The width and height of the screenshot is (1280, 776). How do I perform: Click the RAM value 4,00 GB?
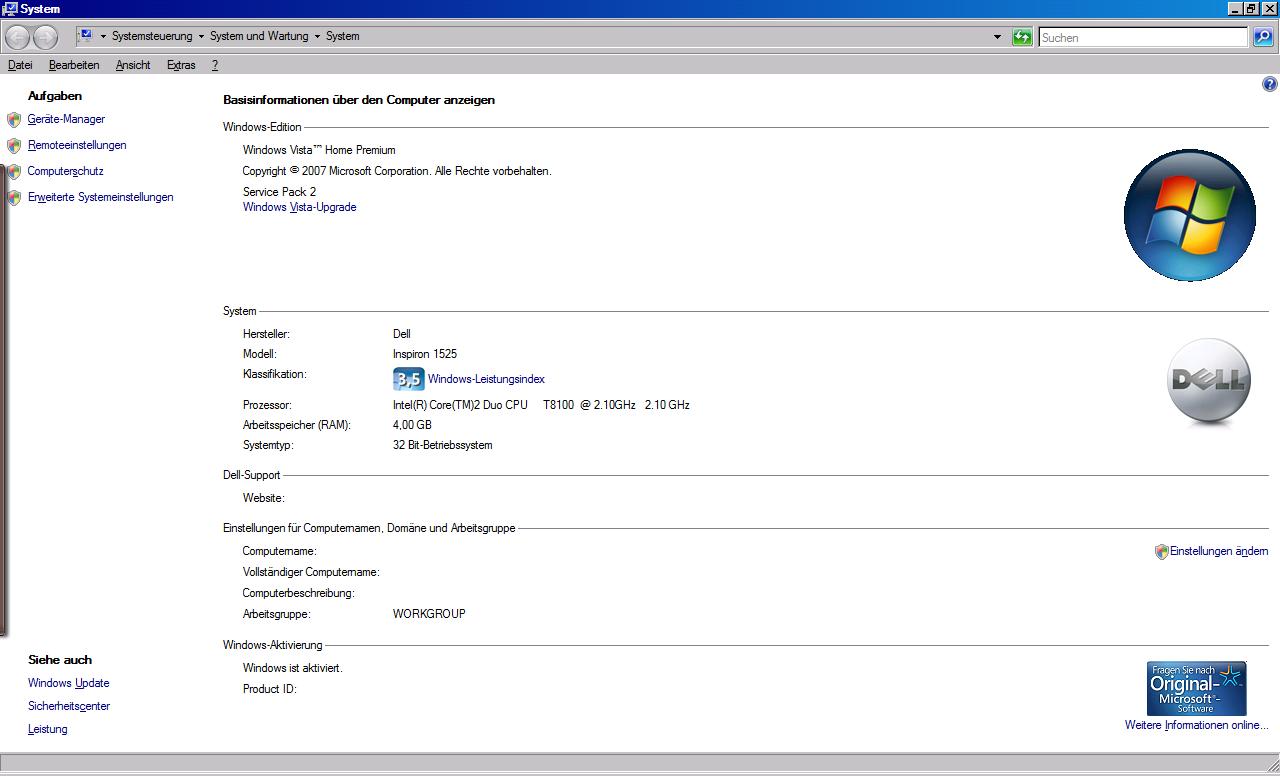coord(412,425)
